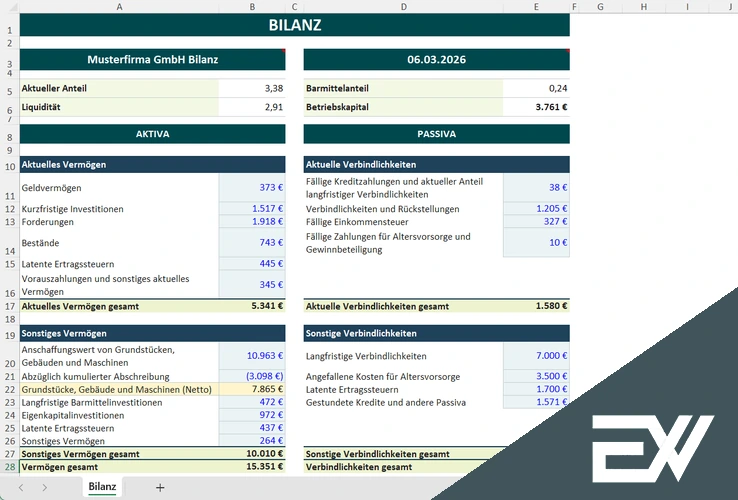
Task: Select column A header
Action: (x=118, y=7)
